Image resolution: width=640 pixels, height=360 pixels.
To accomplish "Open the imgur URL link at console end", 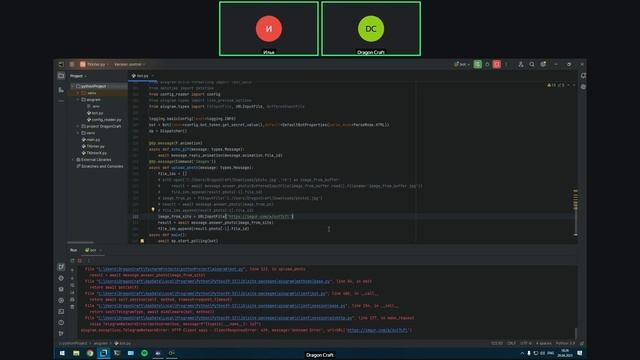I will (x=378, y=330).
